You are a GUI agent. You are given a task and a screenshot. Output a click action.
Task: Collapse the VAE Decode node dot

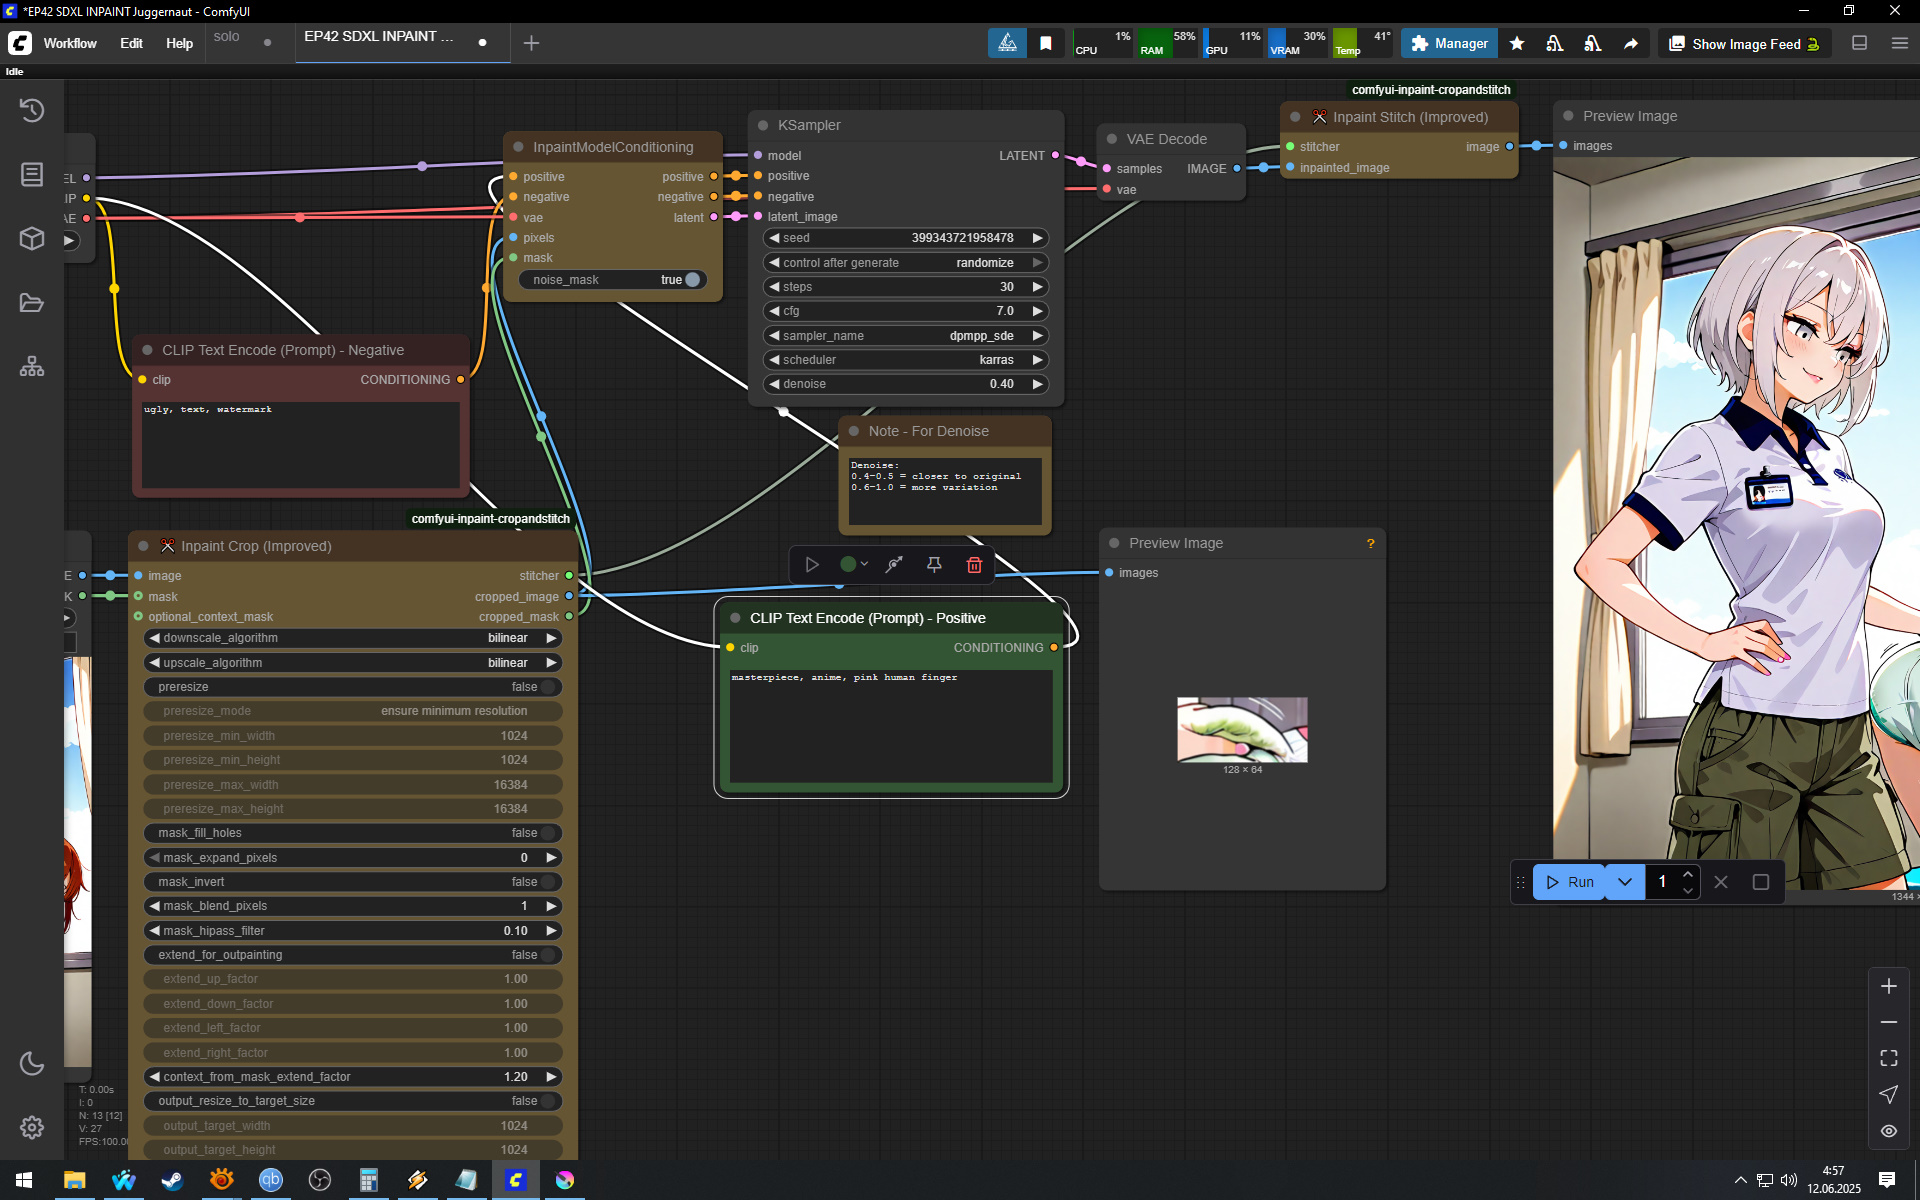1112,139
